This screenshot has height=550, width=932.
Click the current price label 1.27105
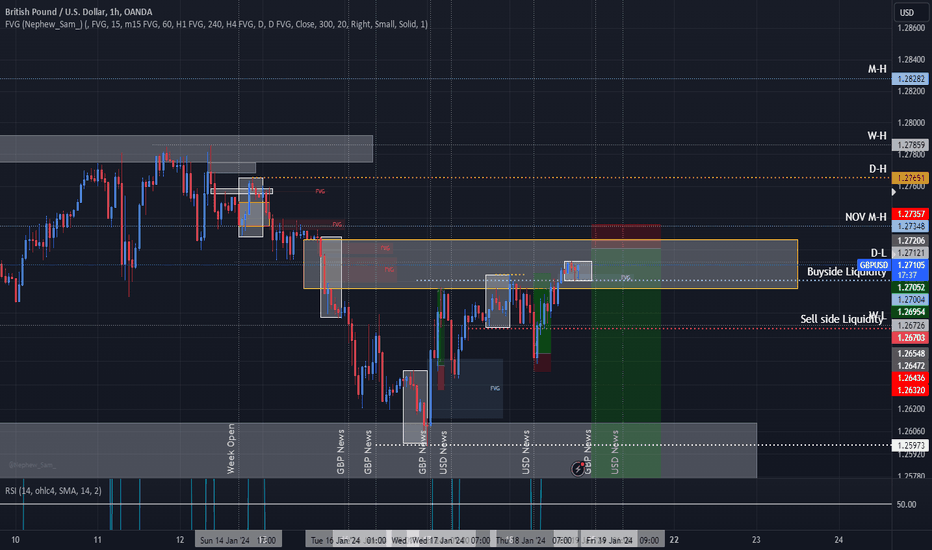[911, 265]
